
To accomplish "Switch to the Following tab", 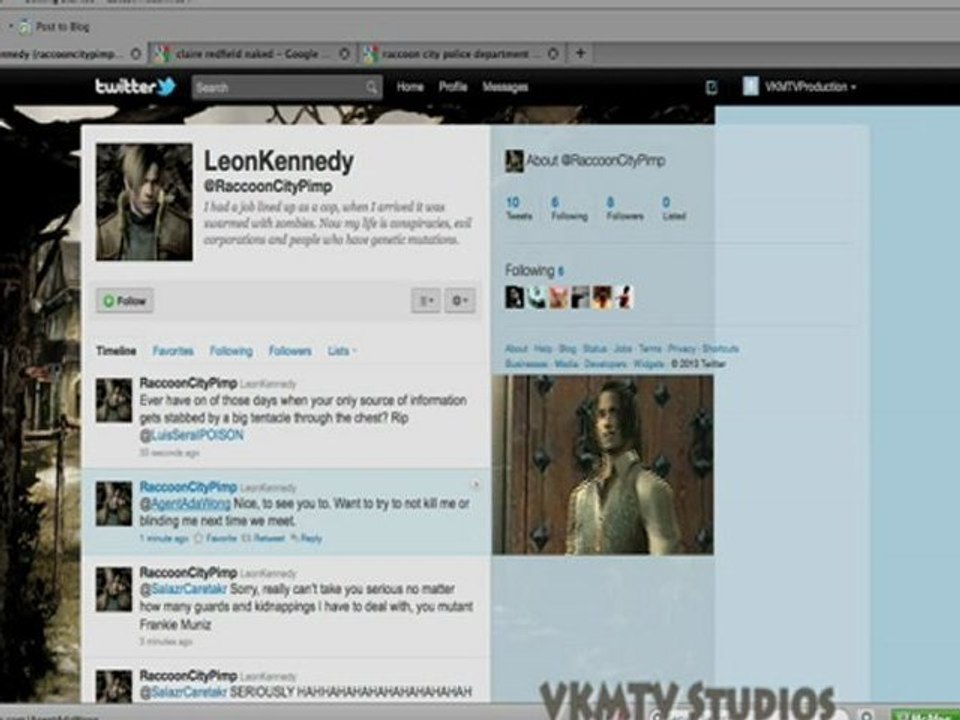I will click(231, 351).
